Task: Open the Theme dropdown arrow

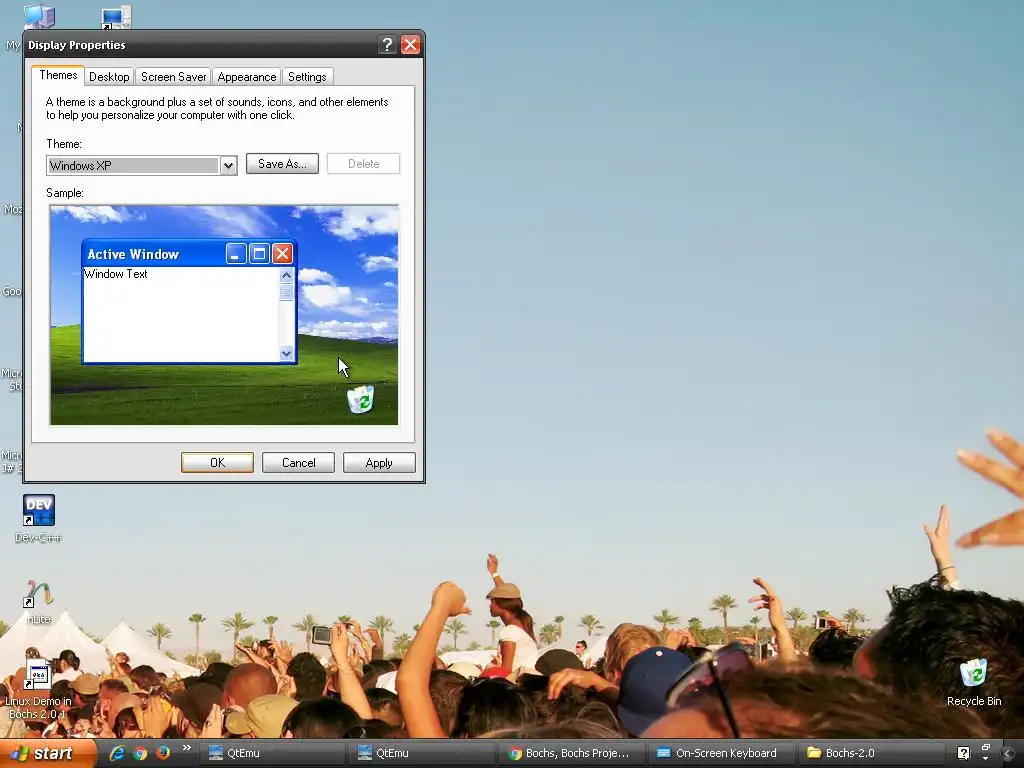Action: pos(228,166)
